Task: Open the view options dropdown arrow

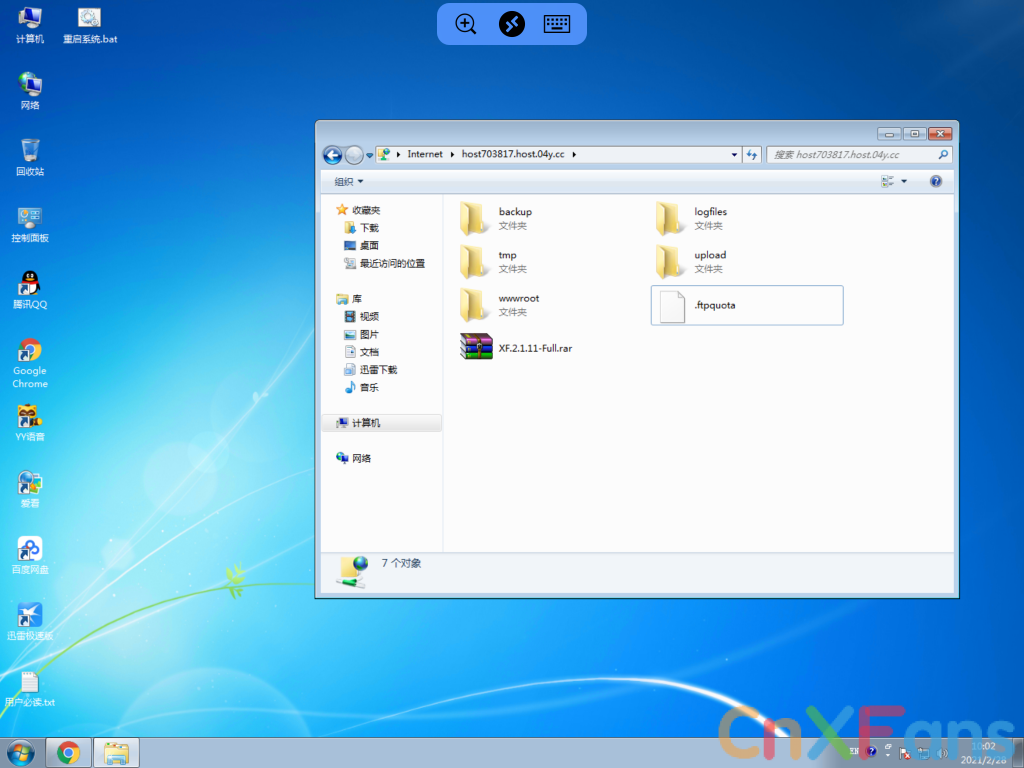Action: [x=904, y=181]
